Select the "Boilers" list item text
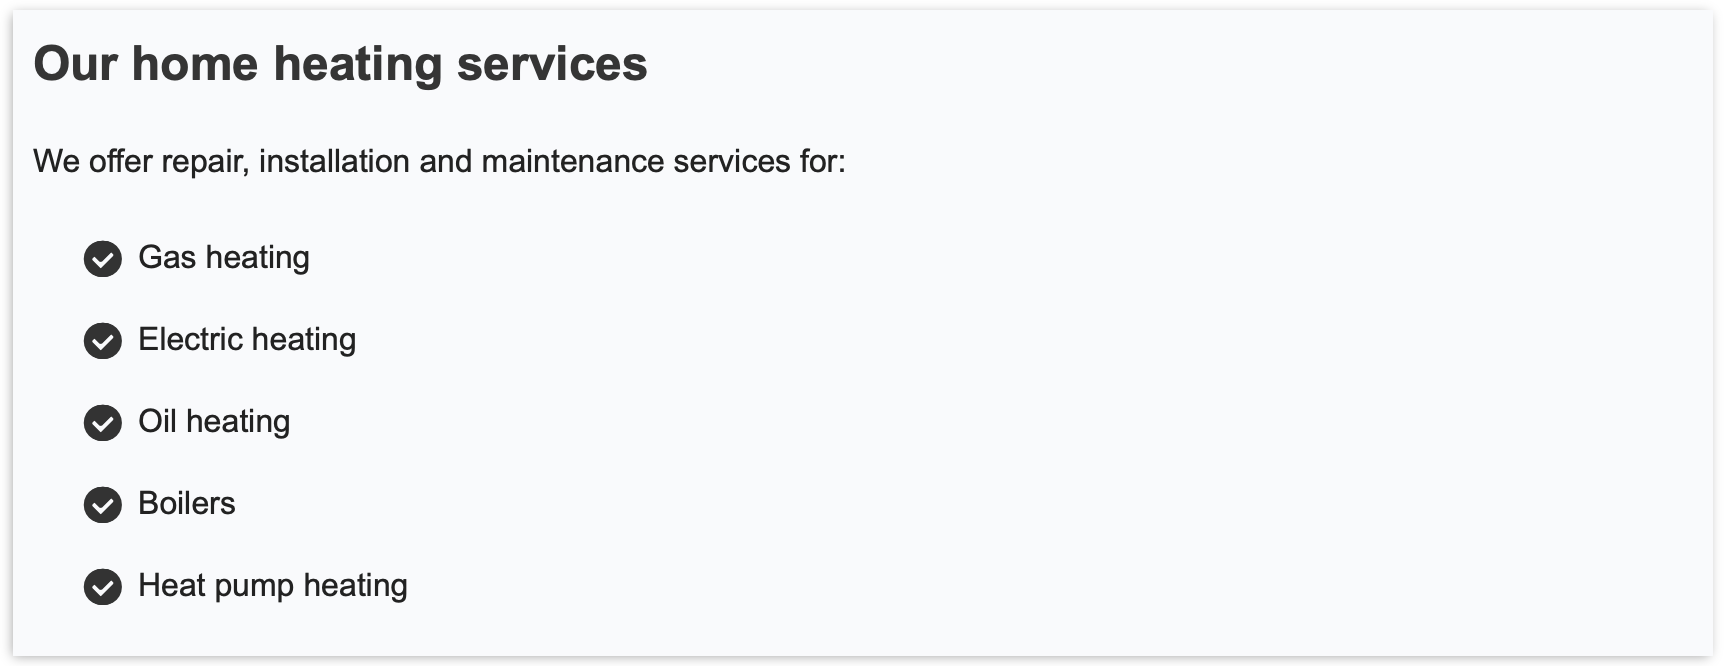Viewport: 1726px width, 666px height. [187, 503]
